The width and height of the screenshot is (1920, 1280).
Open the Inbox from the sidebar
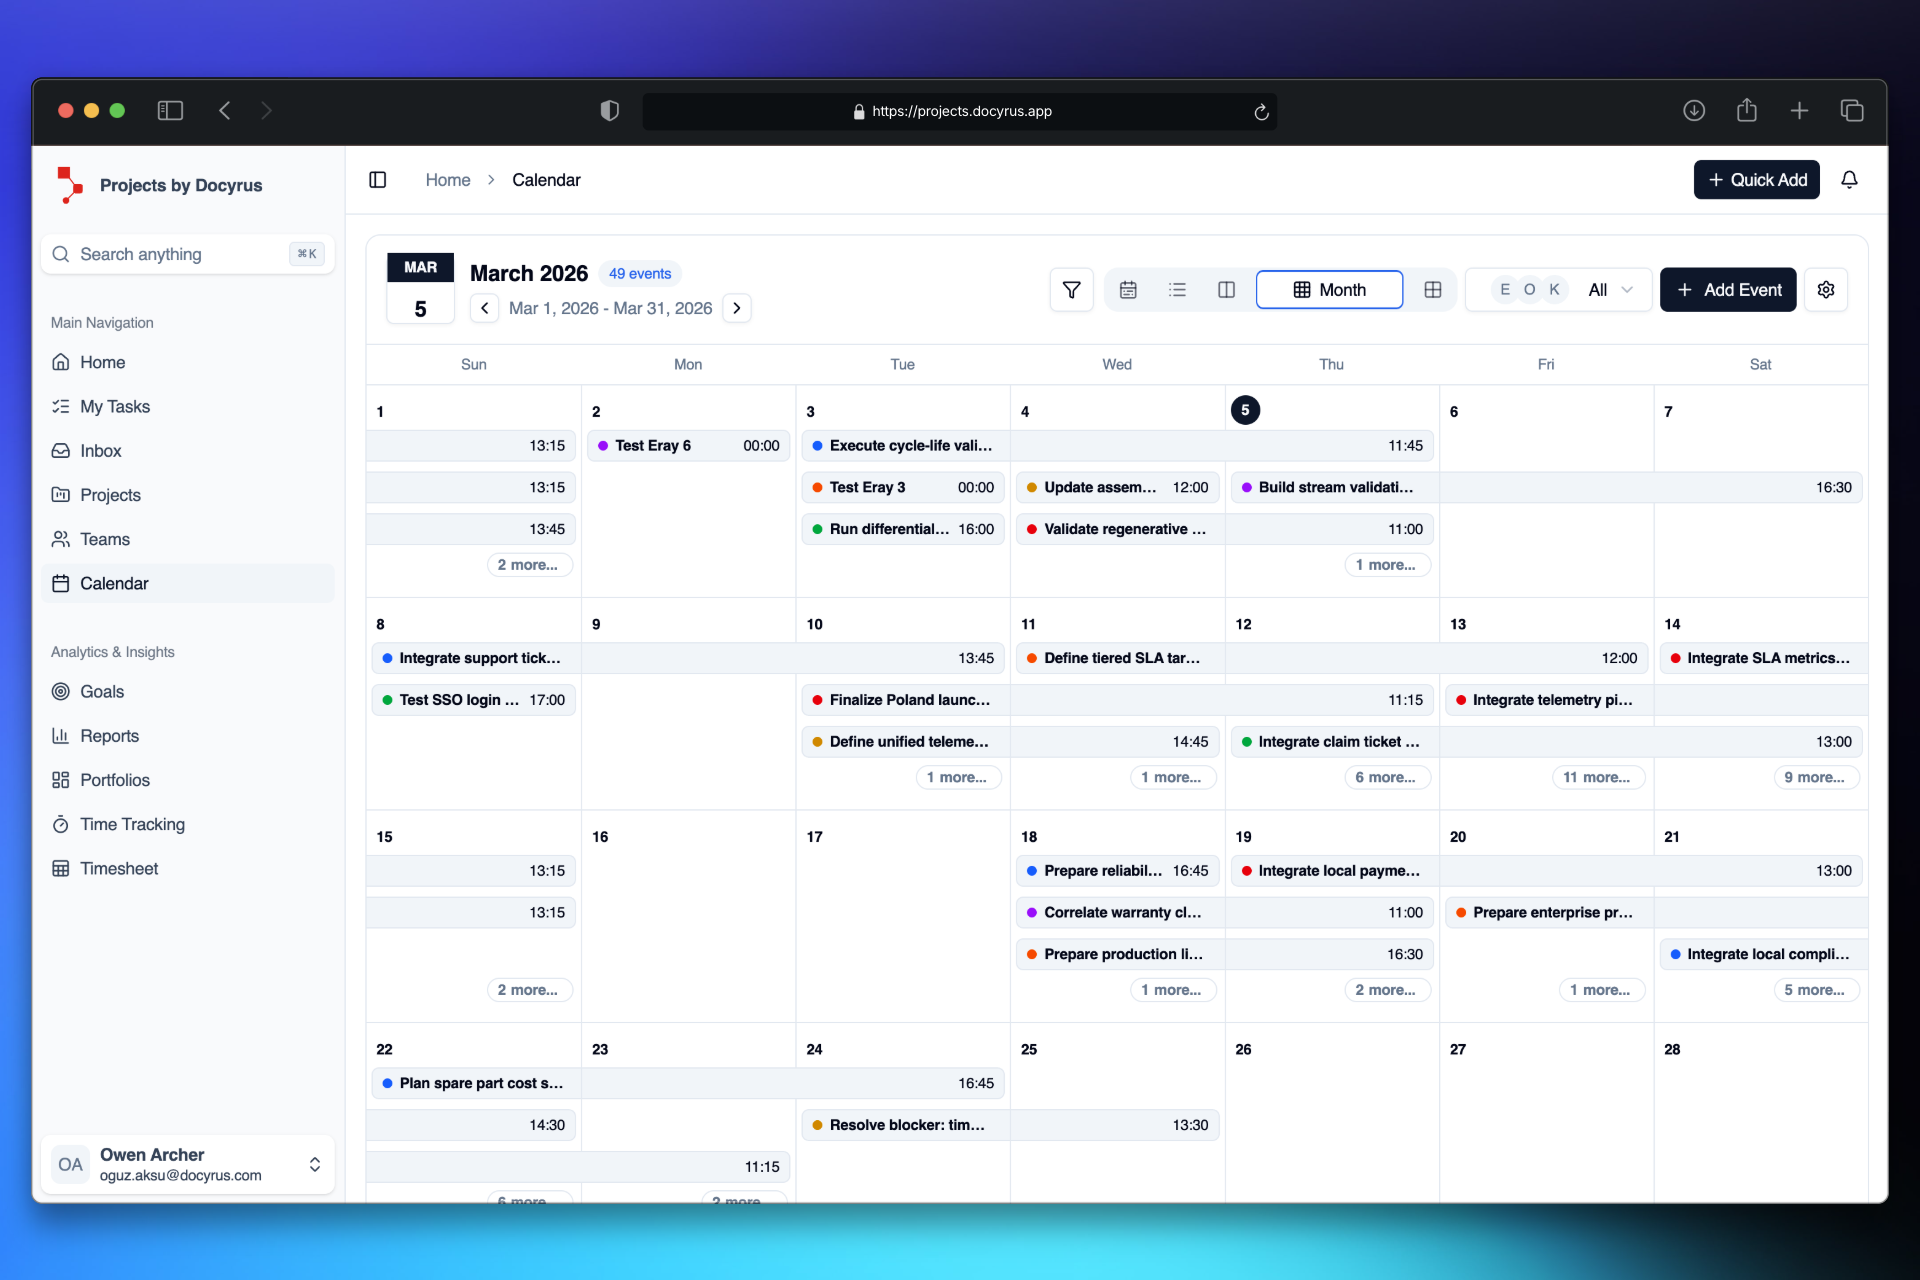[x=100, y=450]
